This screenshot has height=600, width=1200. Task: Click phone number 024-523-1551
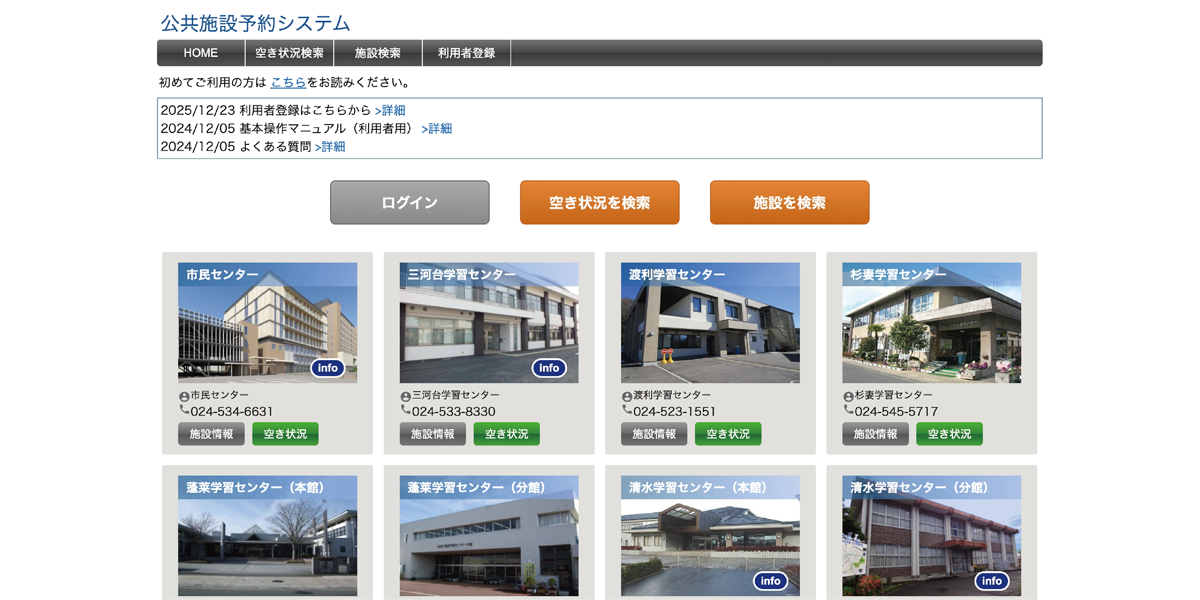click(x=675, y=411)
